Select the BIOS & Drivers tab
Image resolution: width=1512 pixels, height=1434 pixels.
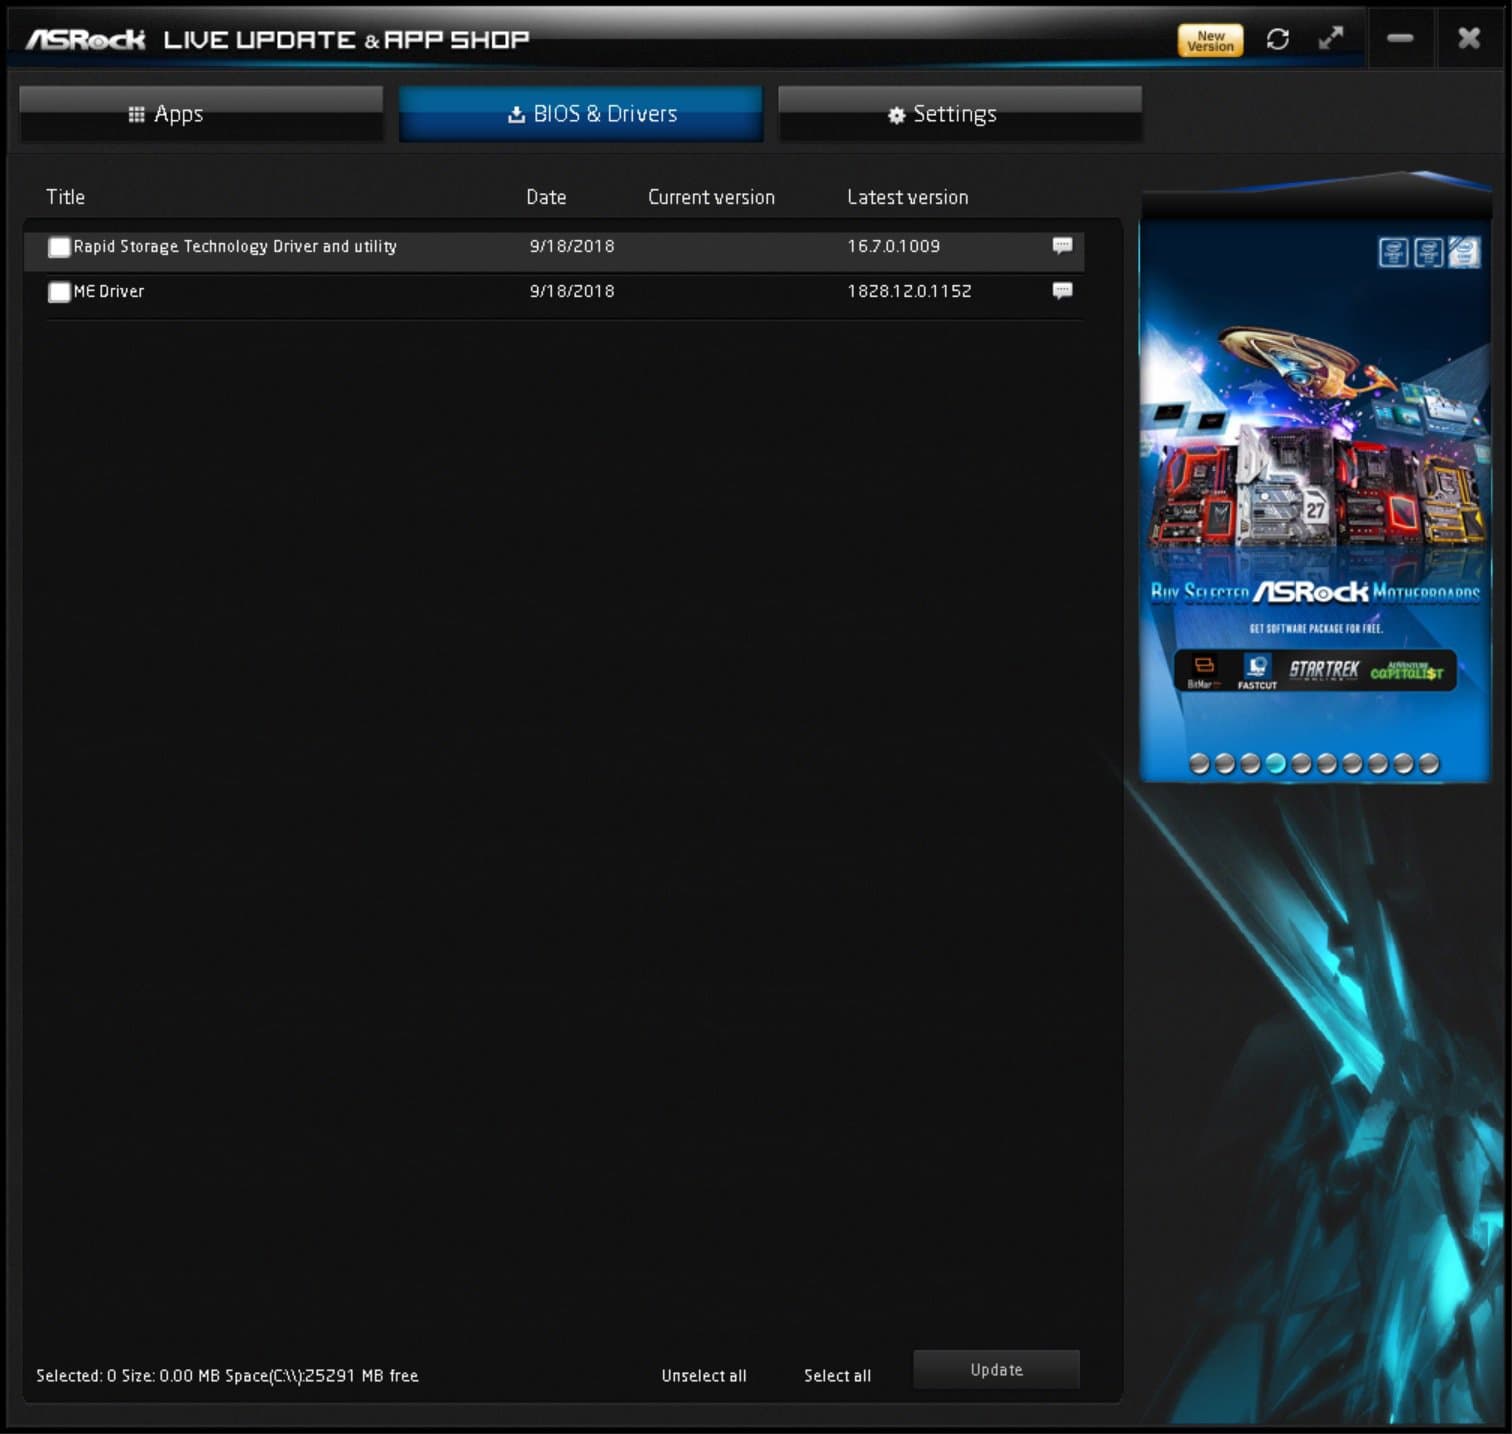[580, 114]
